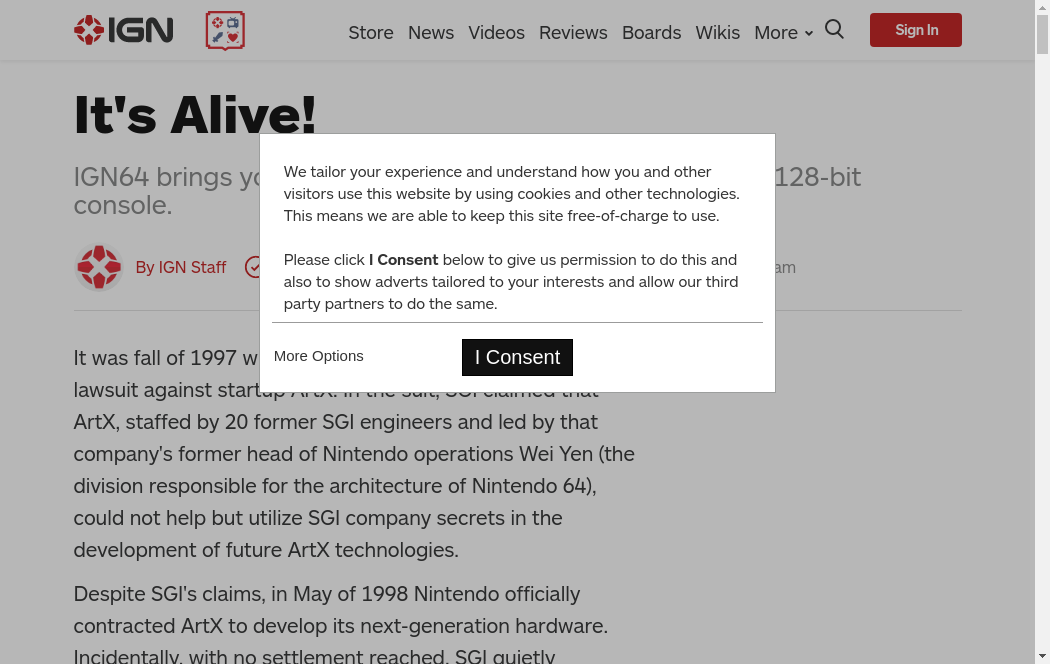Screen dimensions: 1050x664
Task: Expand the More dropdown menu
Action: click(x=783, y=32)
